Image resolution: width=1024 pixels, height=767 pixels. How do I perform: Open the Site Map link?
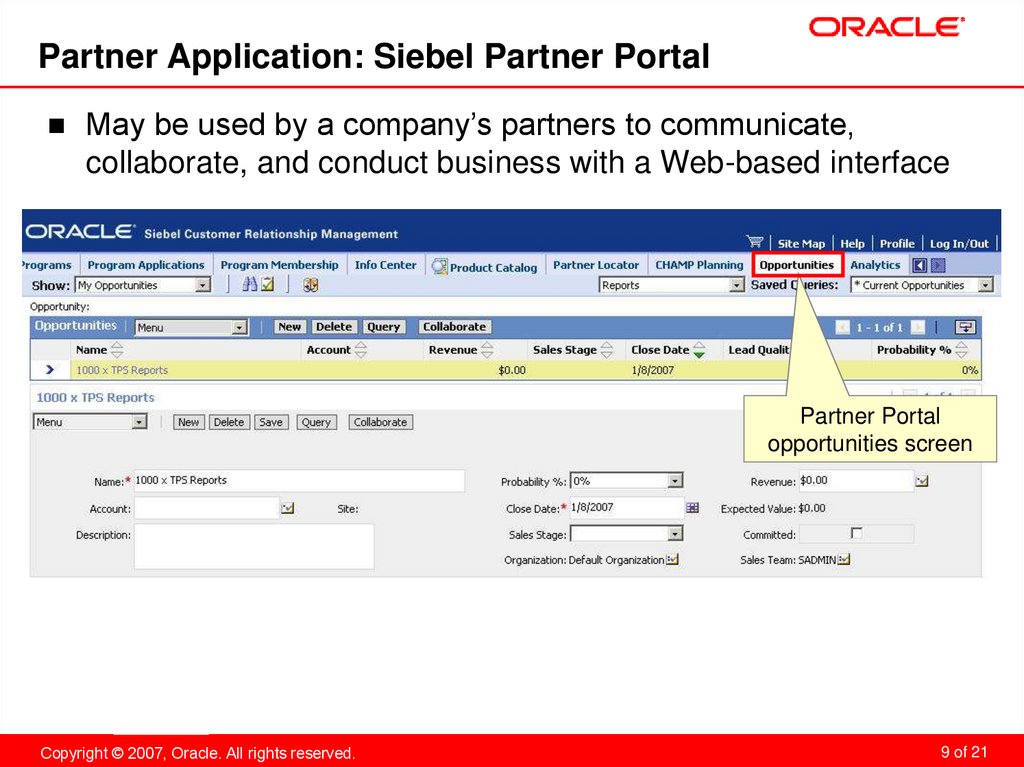[801, 243]
